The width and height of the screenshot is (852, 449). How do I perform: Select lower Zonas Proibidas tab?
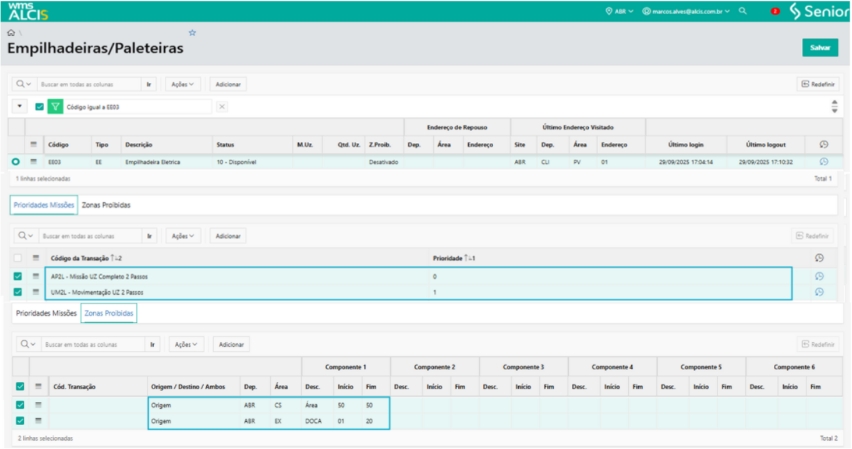pos(109,313)
